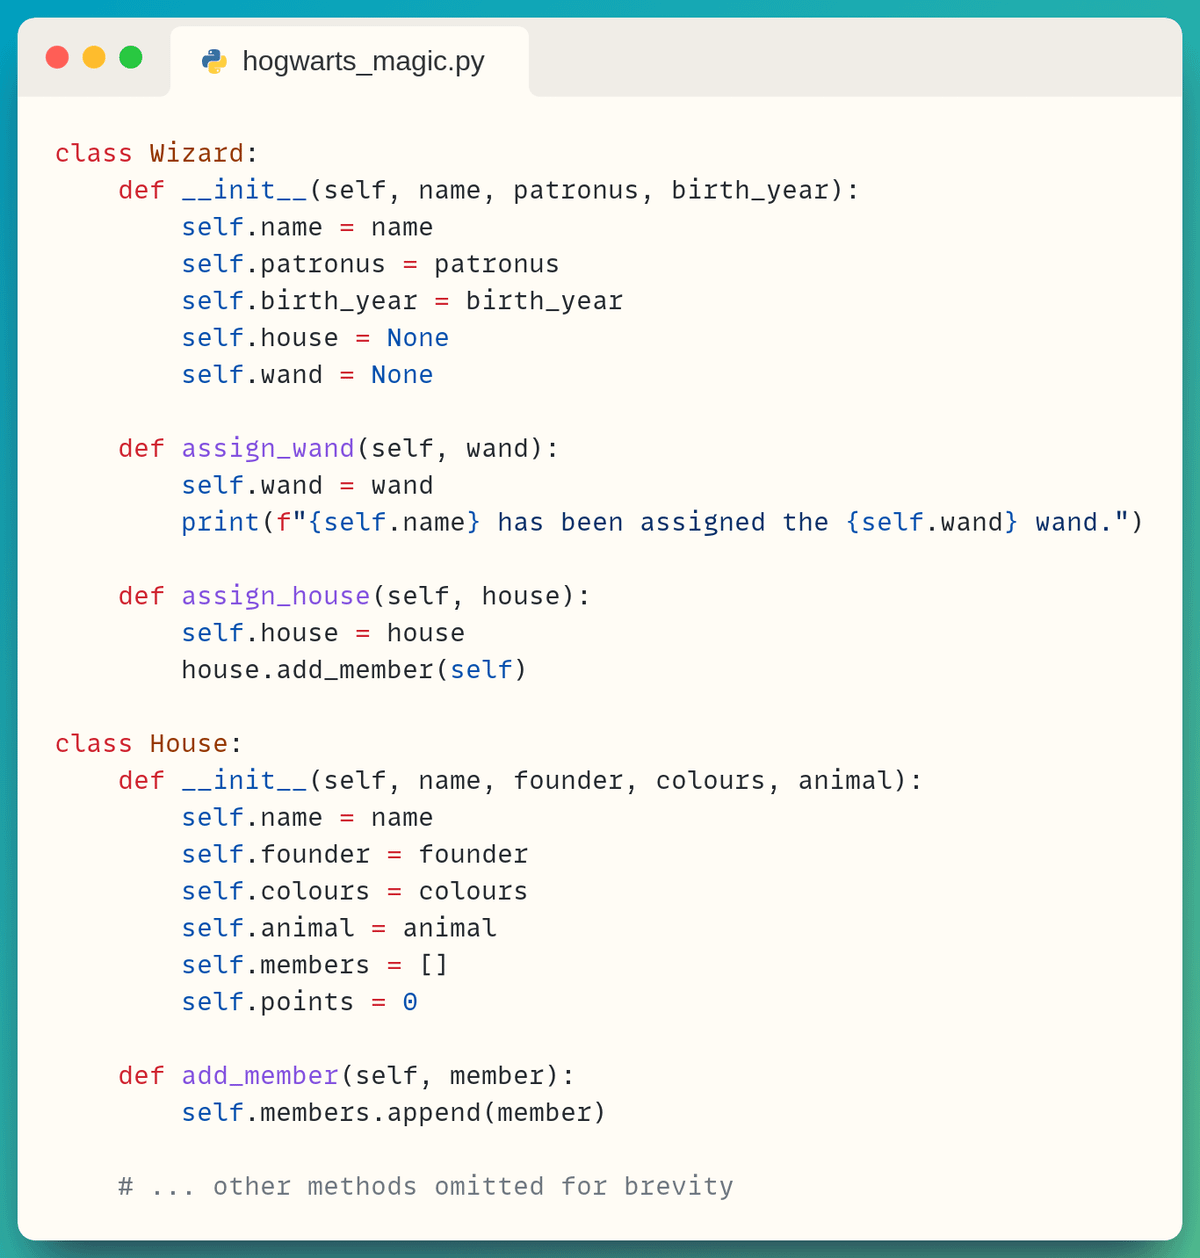This screenshot has height=1258, width=1200.
Task: Click the print function call
Action: pos(220,522)
